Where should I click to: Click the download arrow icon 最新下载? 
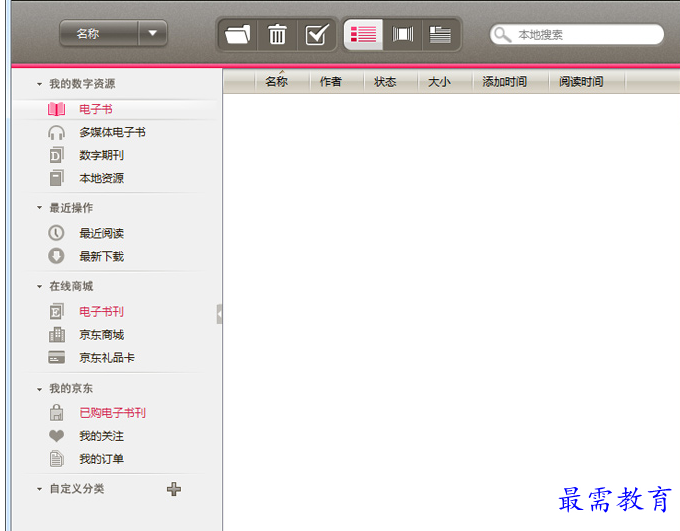click(56, 256)
